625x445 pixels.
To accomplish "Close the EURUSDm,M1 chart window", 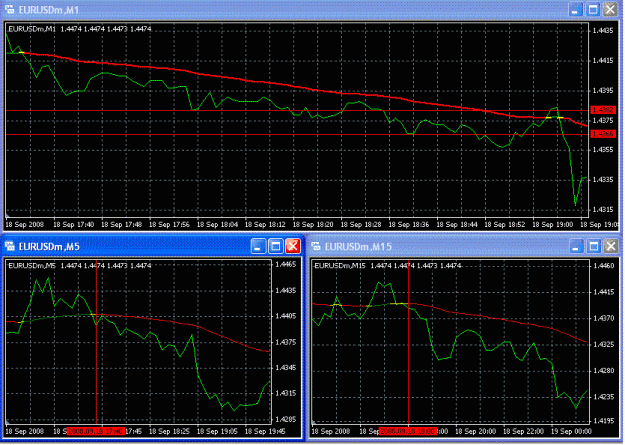I will click(610, 10).
